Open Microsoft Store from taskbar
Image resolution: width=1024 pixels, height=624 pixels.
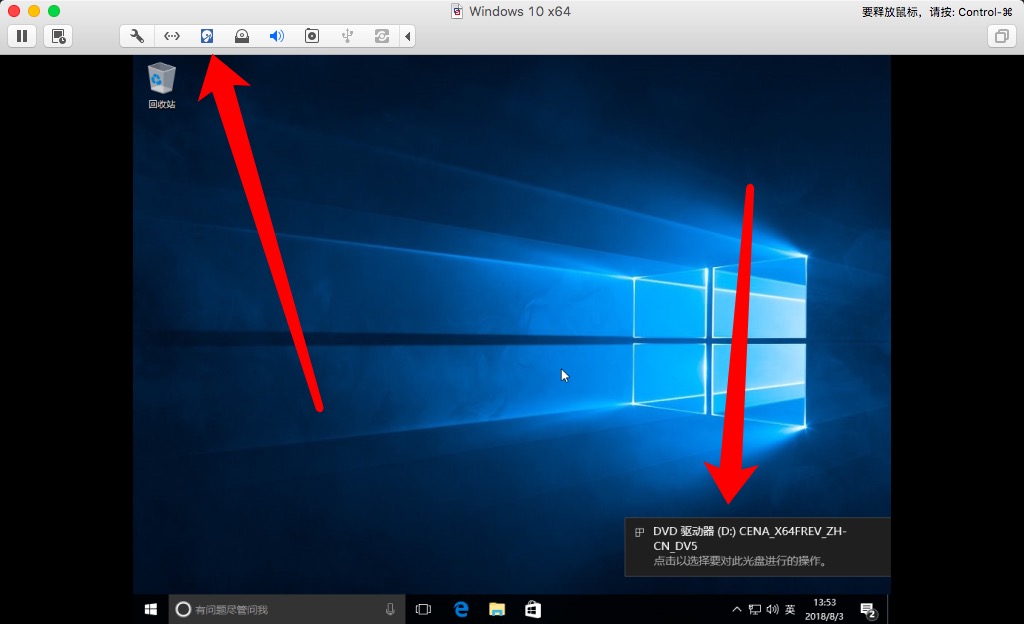tap(533, 609)
